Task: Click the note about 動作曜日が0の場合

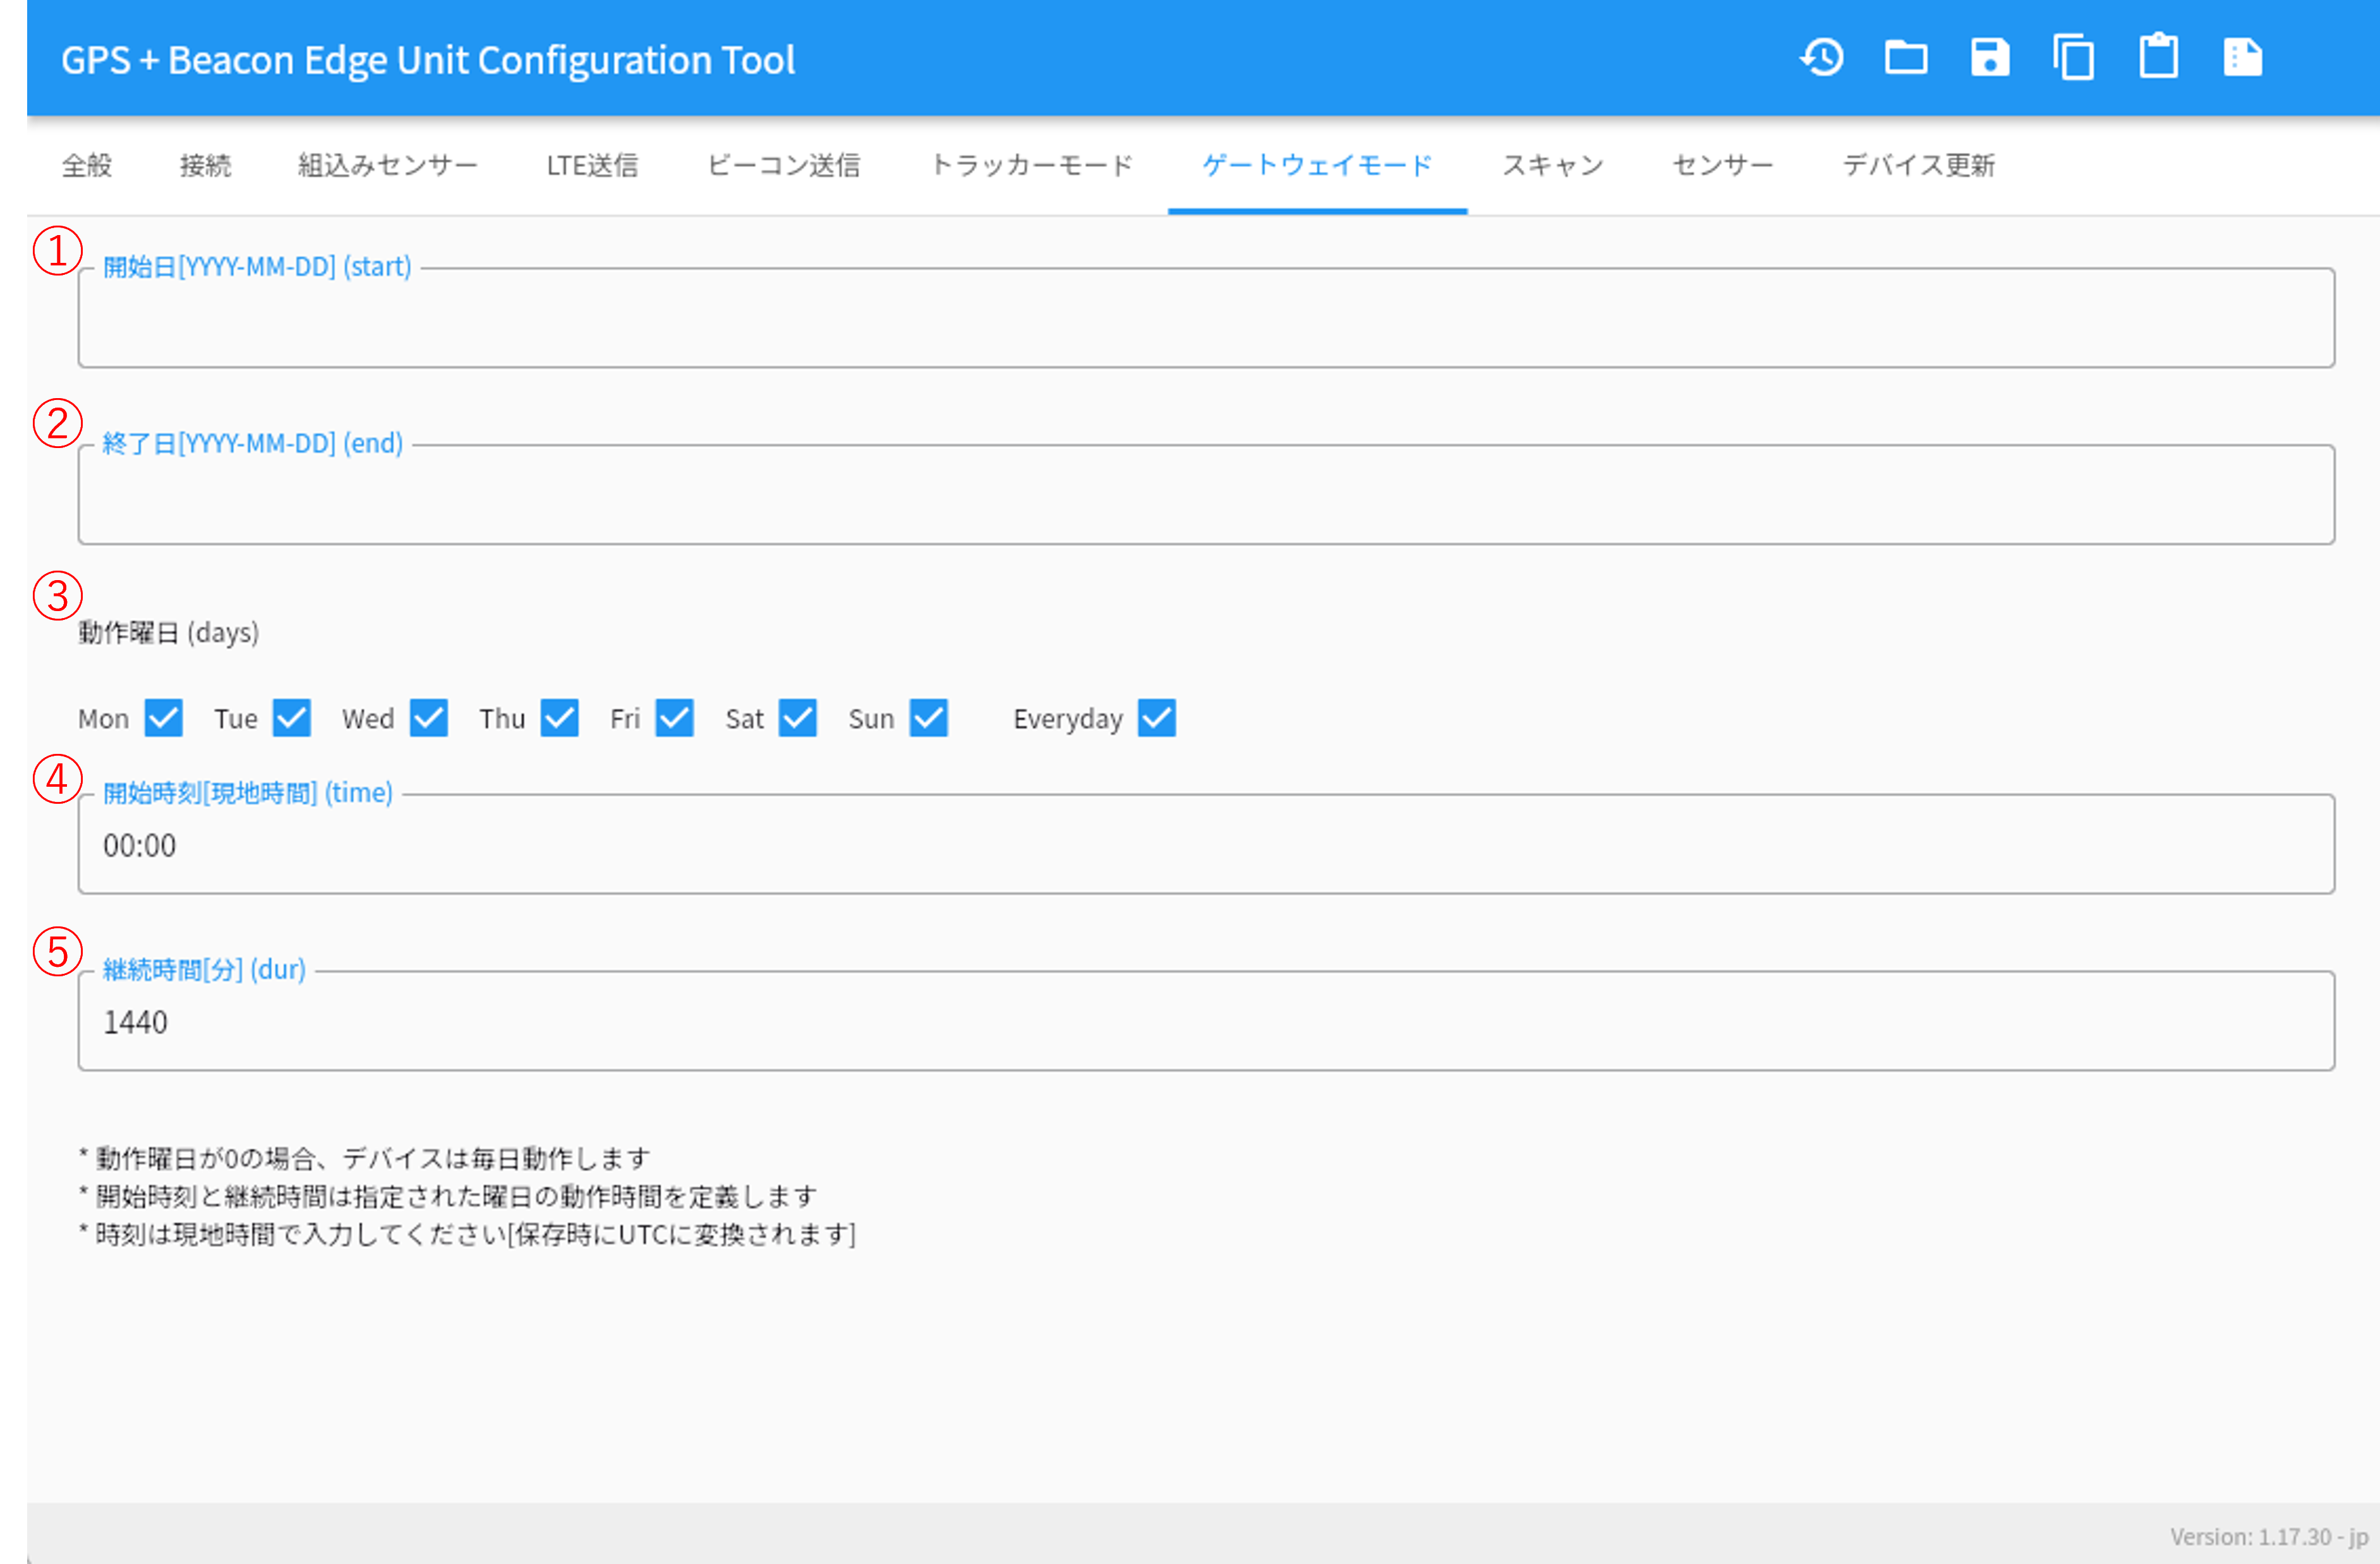Action: coord(364,1158)
